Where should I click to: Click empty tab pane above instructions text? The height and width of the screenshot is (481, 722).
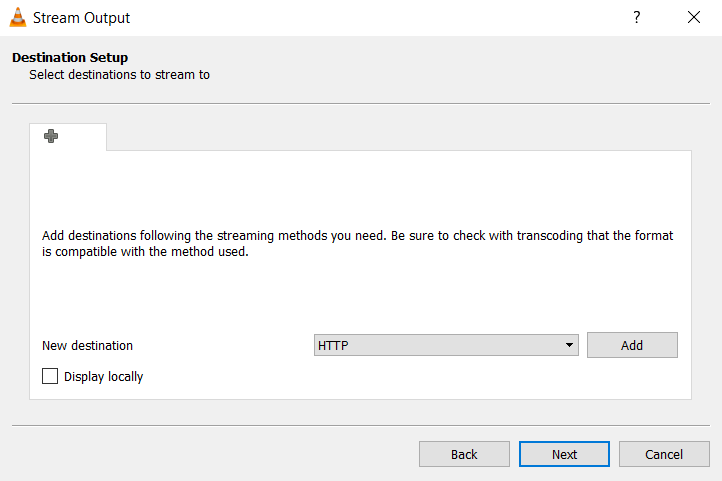coord(360,190)
